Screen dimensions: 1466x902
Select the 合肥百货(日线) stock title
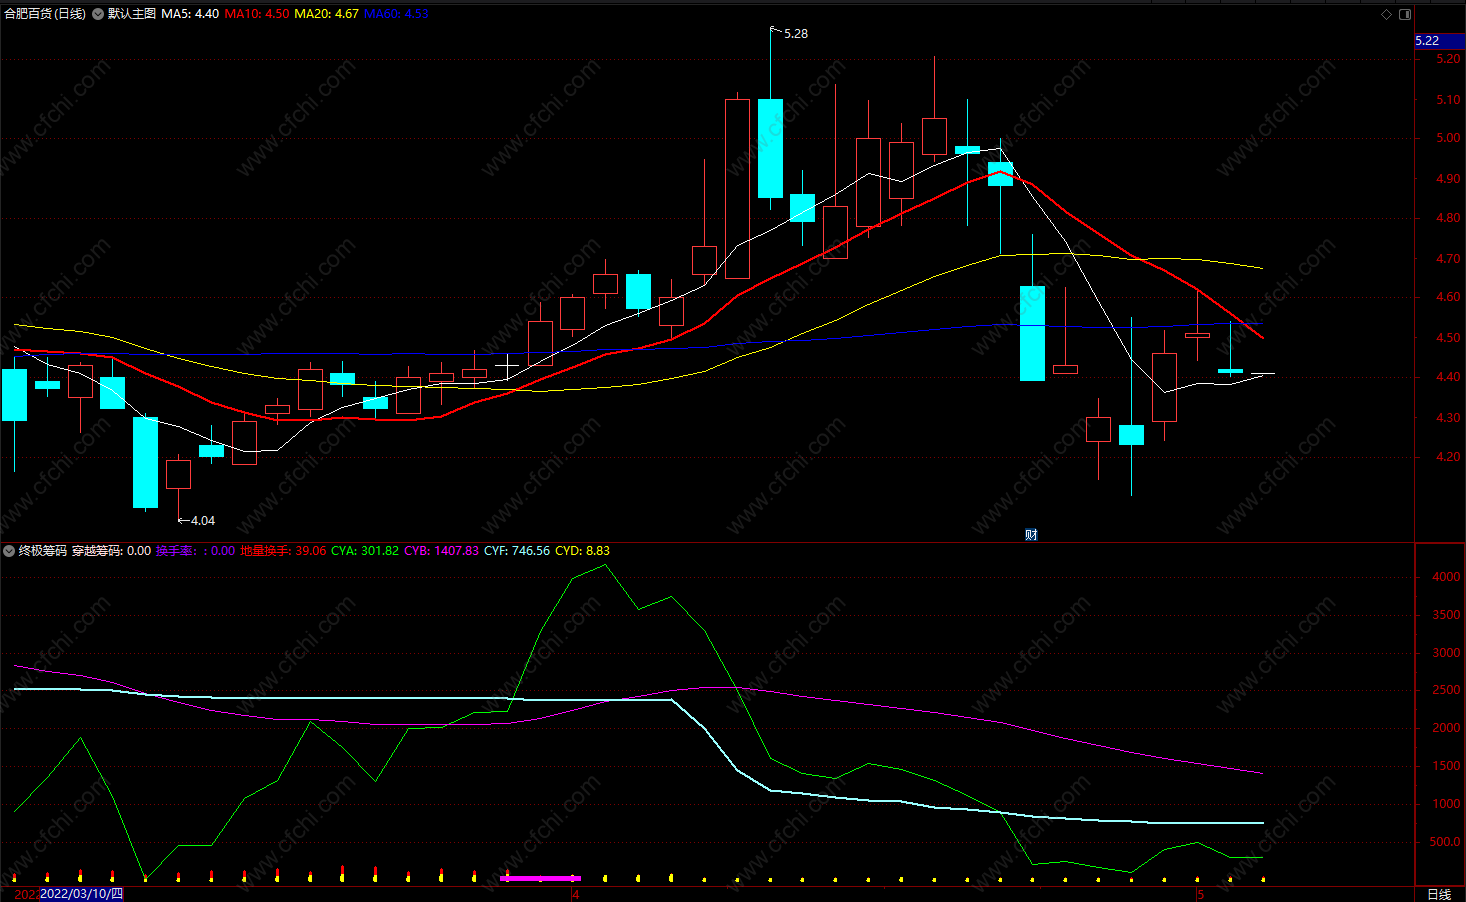point(44,14)
